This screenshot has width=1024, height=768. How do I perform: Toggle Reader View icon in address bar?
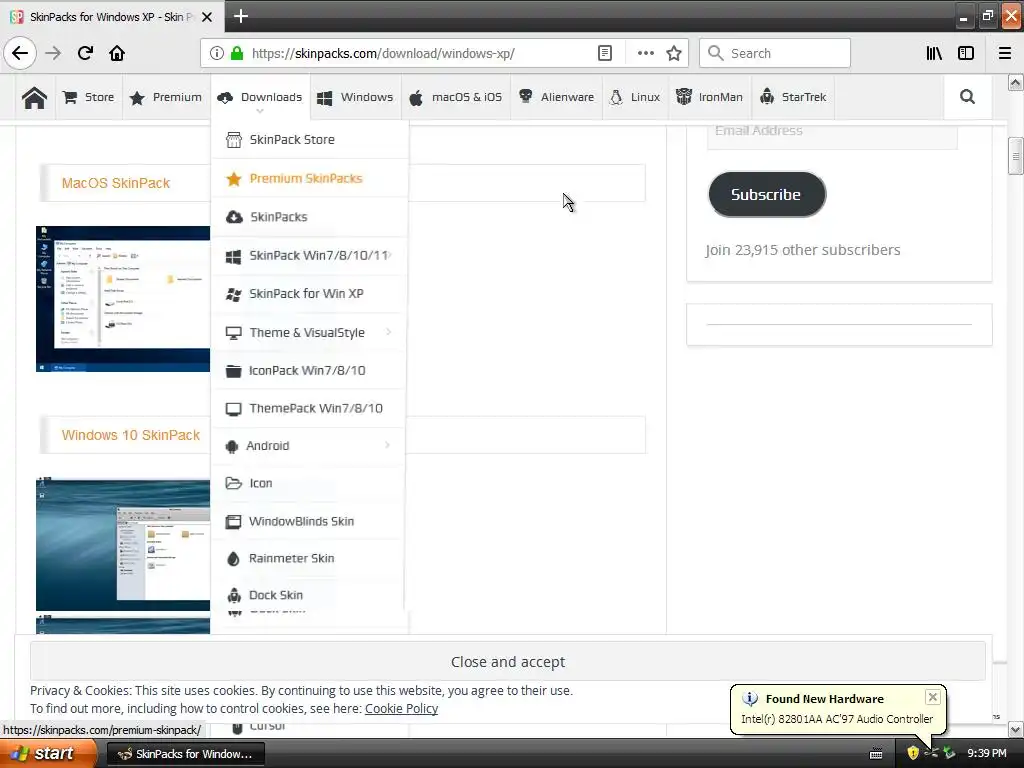click(605, 54)
